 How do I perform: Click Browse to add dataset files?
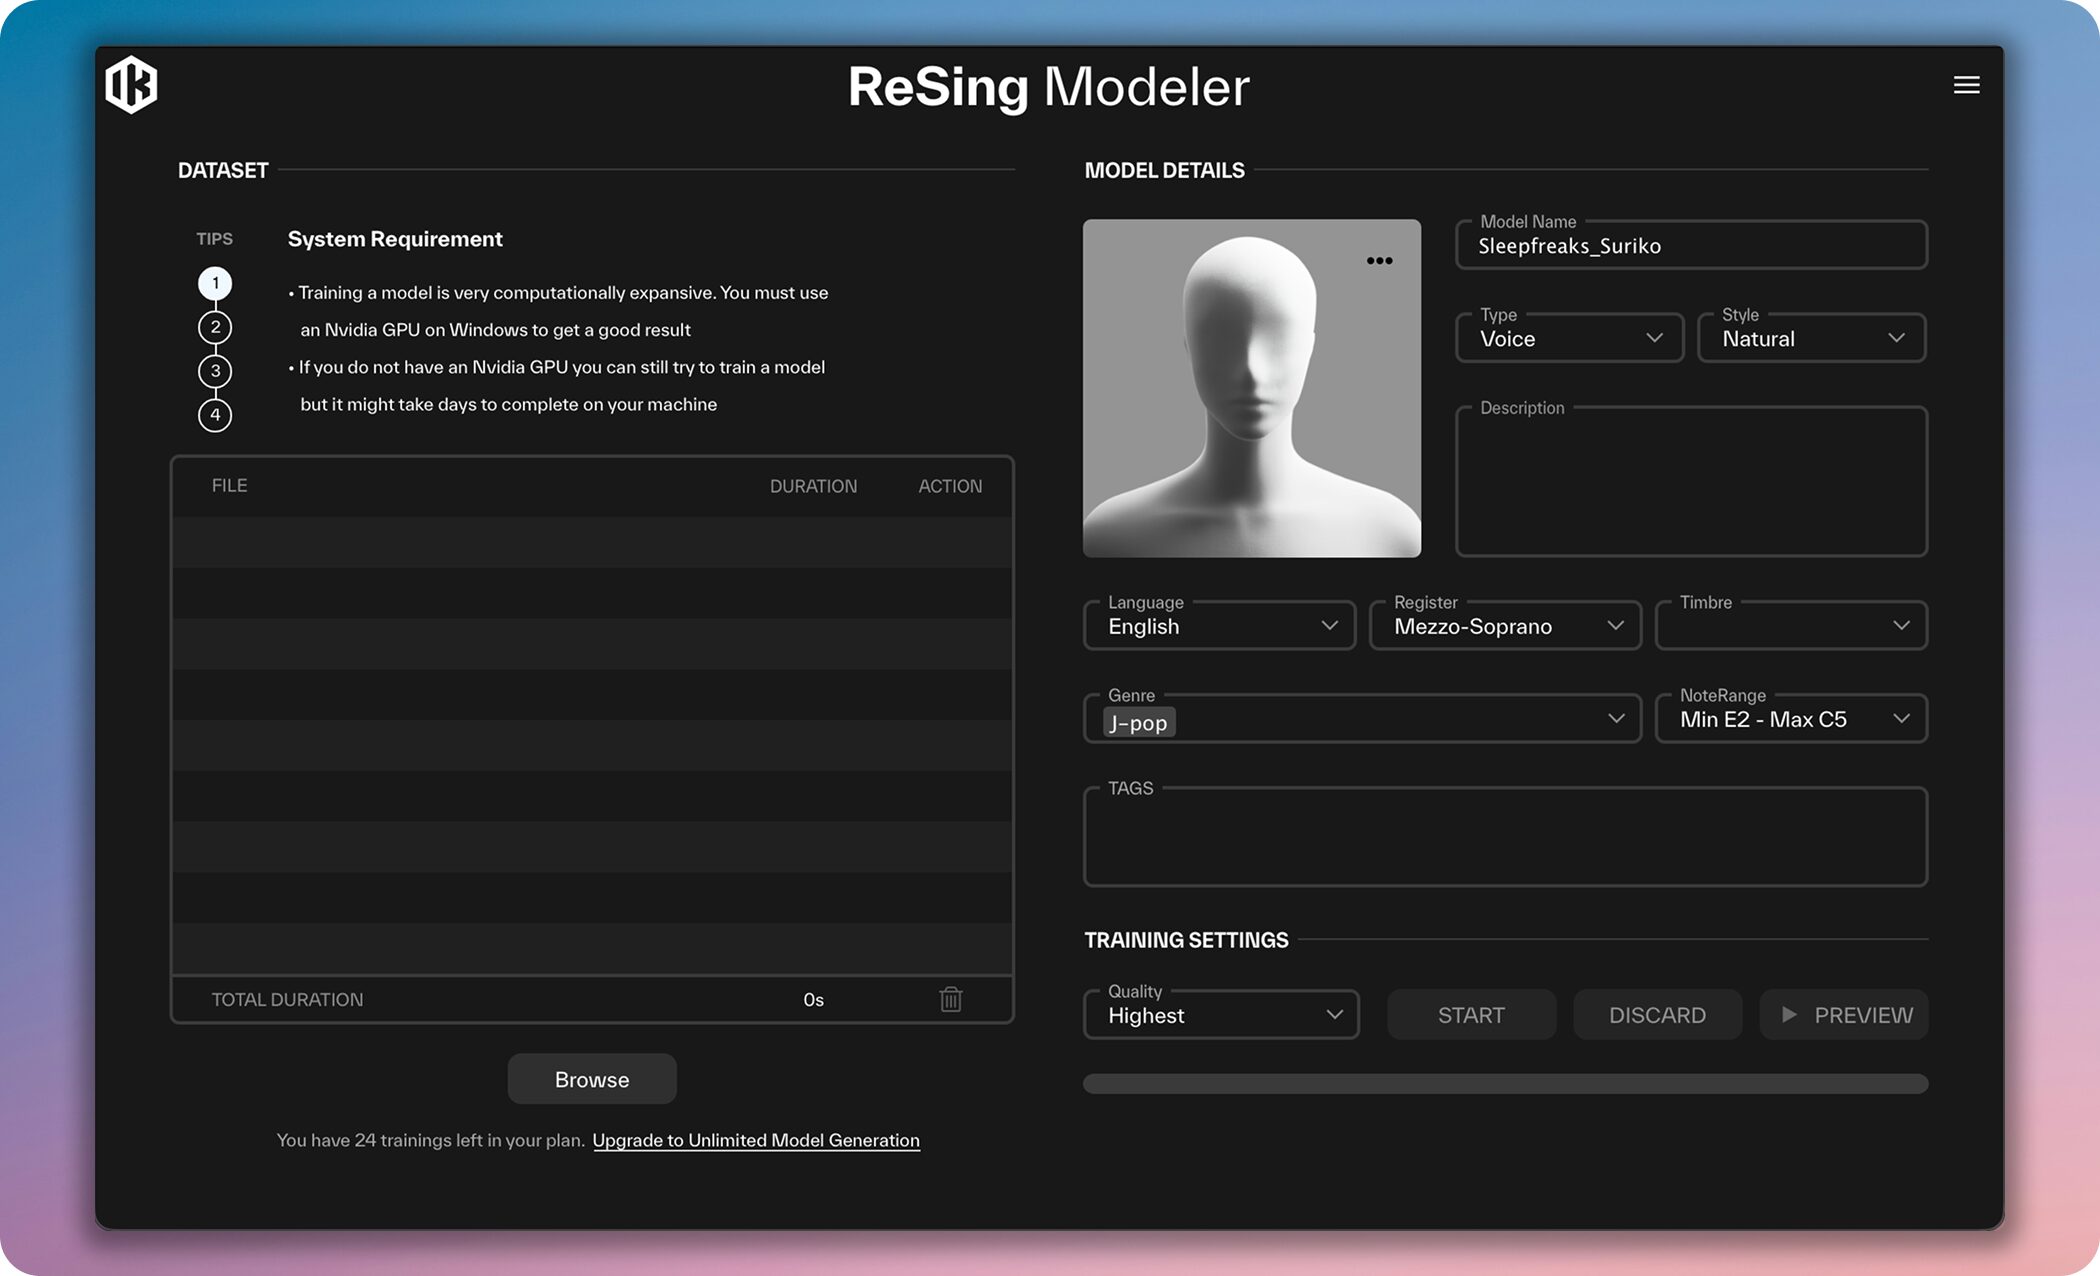click(591, 1078)
